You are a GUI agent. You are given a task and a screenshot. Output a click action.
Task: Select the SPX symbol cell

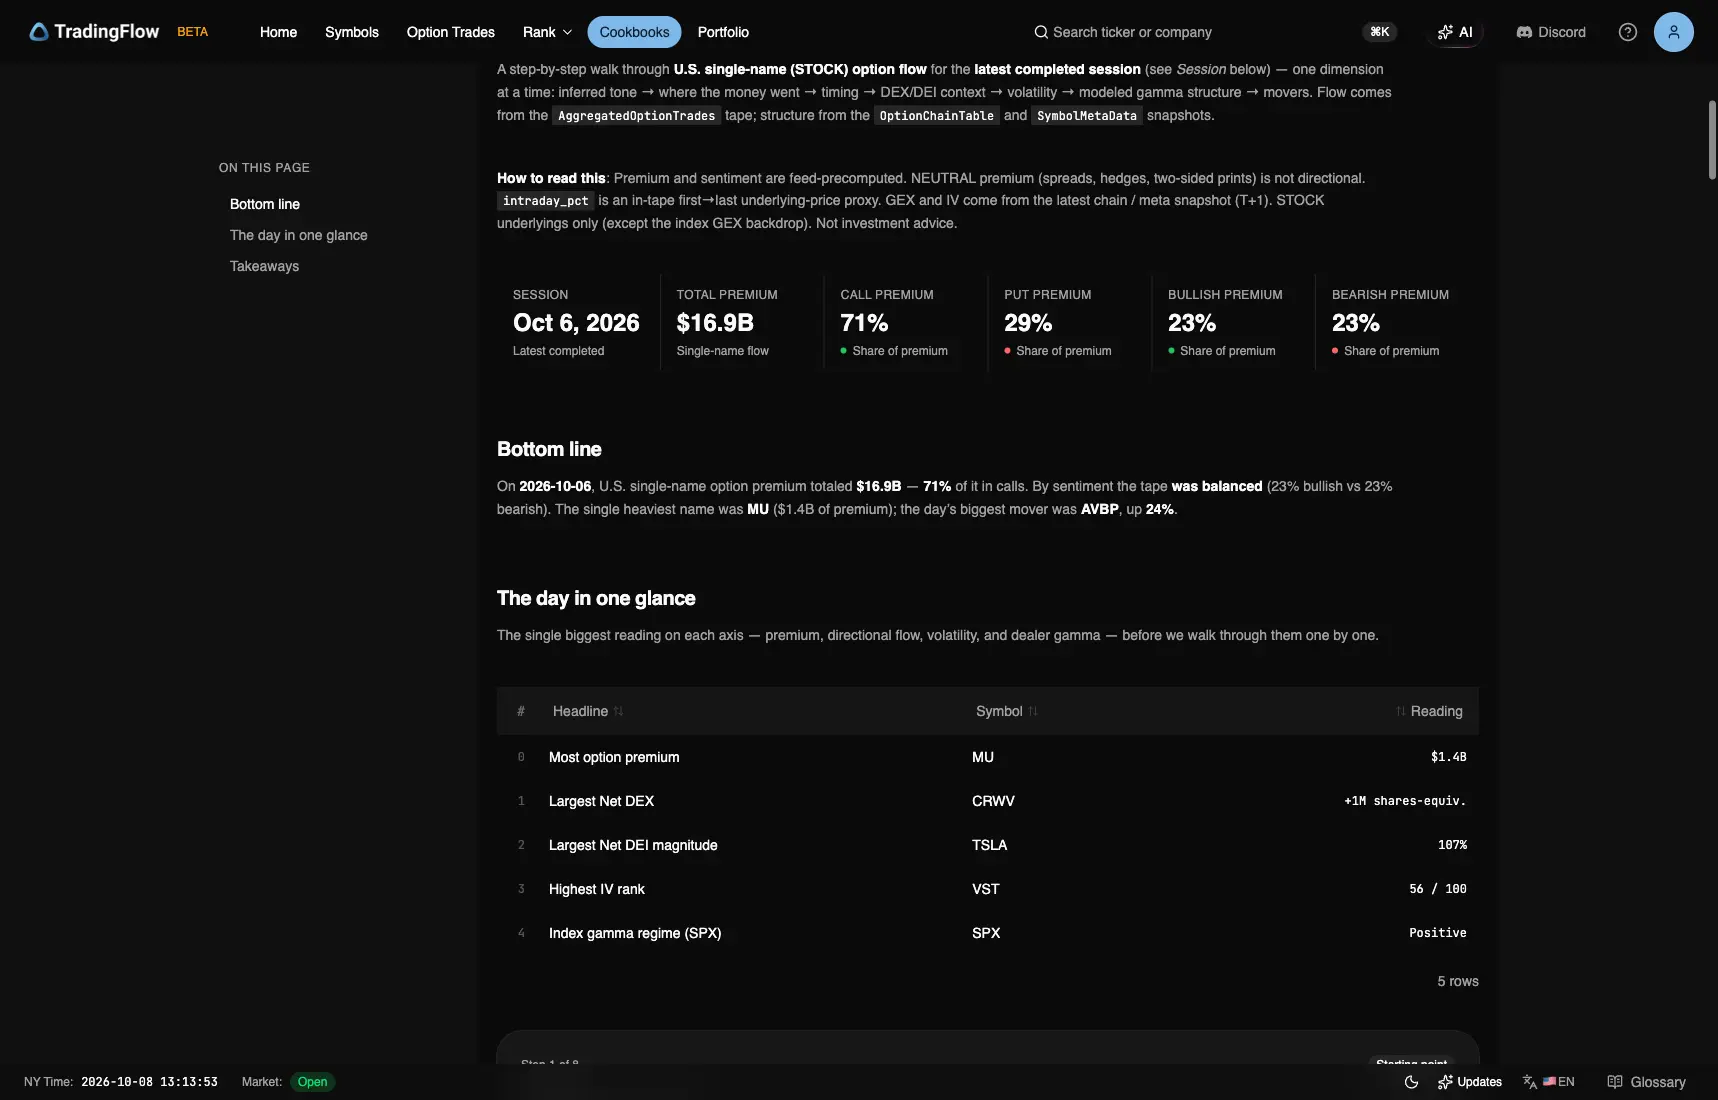(986, 933)
